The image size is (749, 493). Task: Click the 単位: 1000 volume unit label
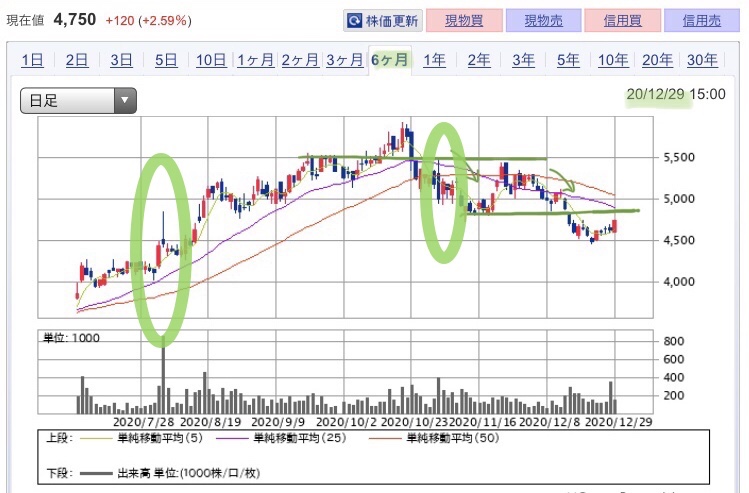tap(72, 338)
